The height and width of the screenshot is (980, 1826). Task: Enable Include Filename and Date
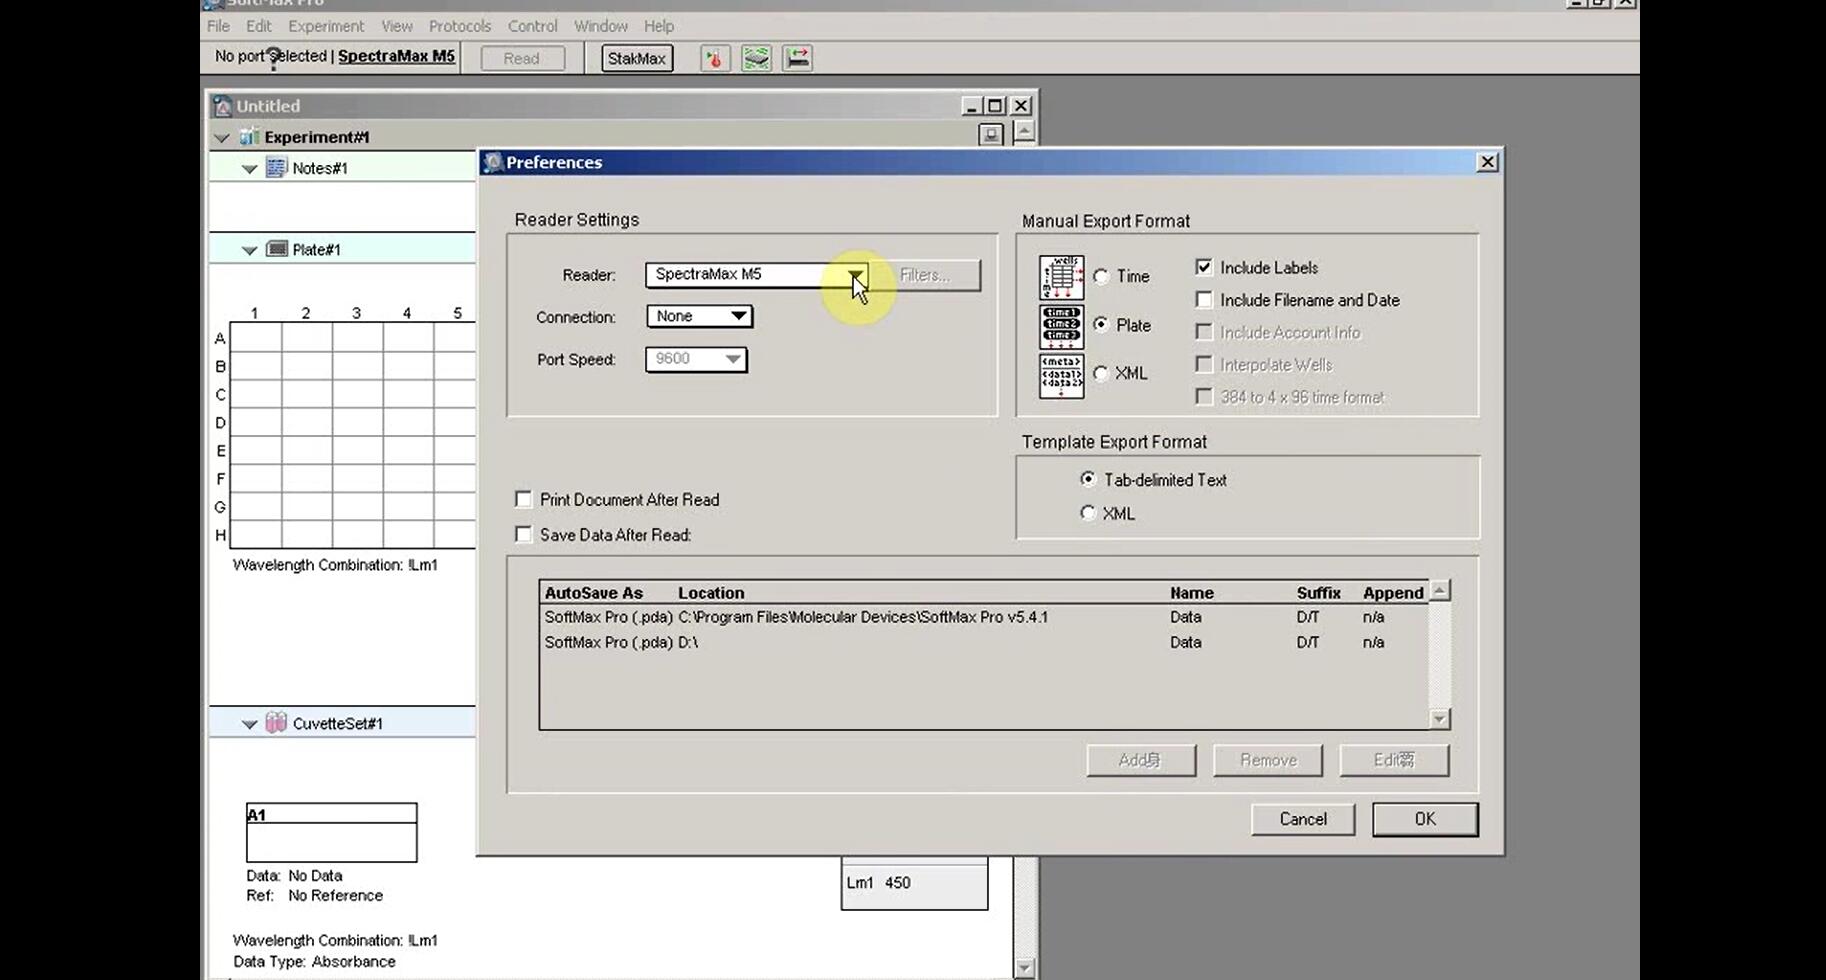point(1204,300)
